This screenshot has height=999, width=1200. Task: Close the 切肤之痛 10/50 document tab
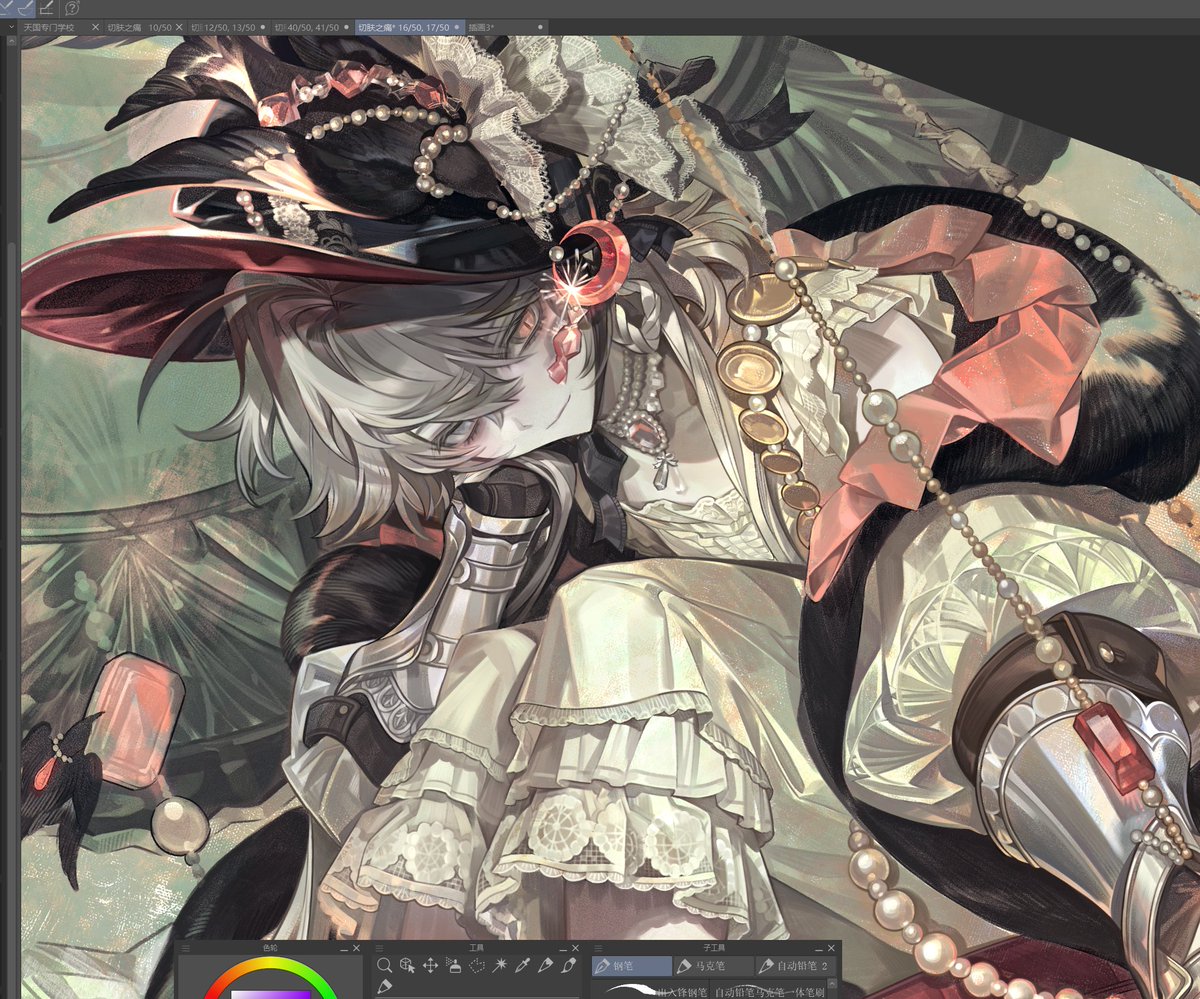[179, 27]
